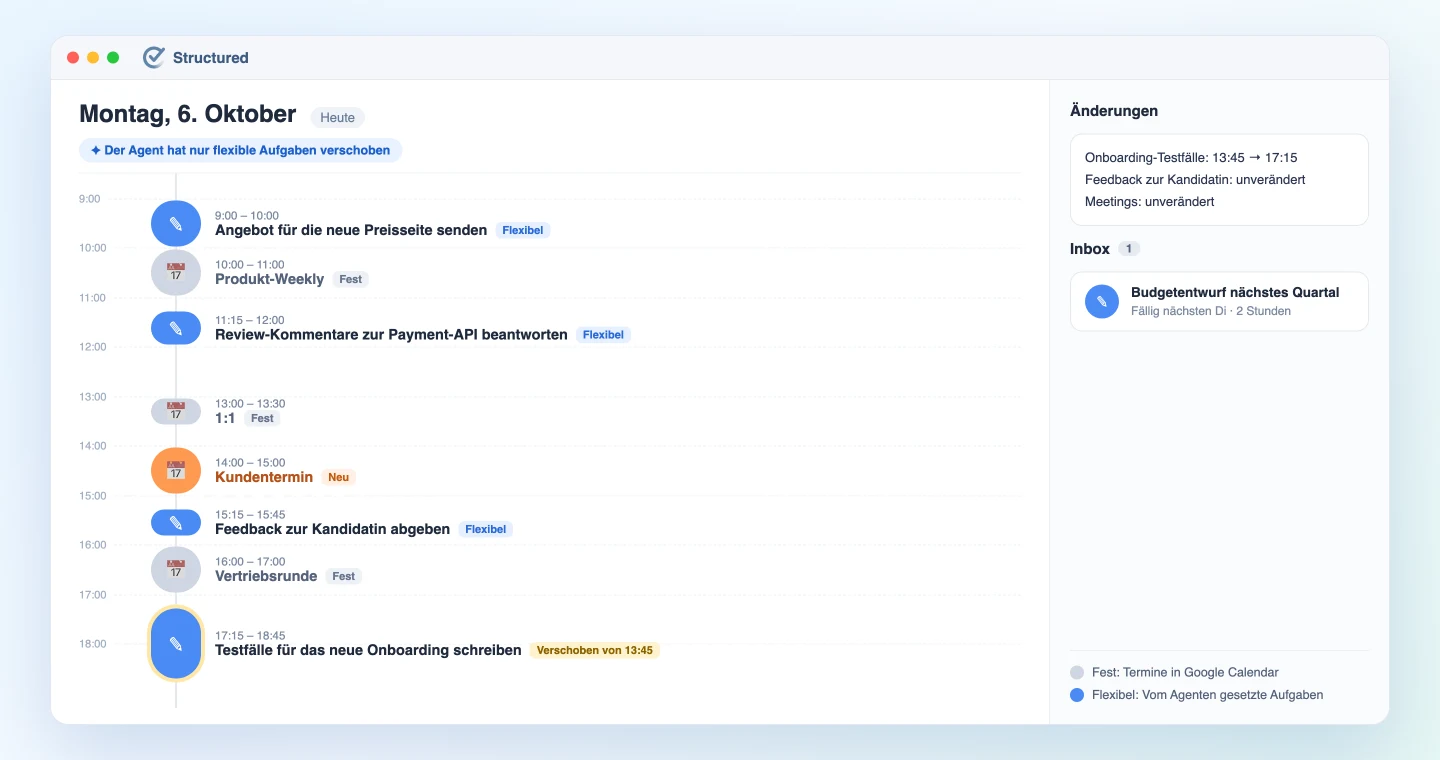Click the Verschoben von 13:45 badge
The height and width of the screenshot is (760, 1440).
point(595,650)
